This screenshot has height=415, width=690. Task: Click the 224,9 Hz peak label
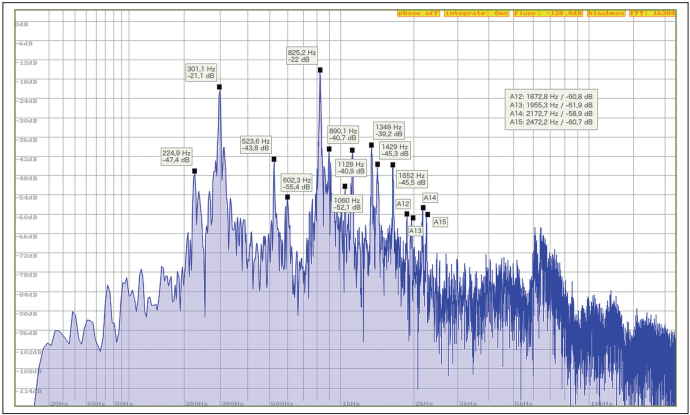tap(176, 156)
